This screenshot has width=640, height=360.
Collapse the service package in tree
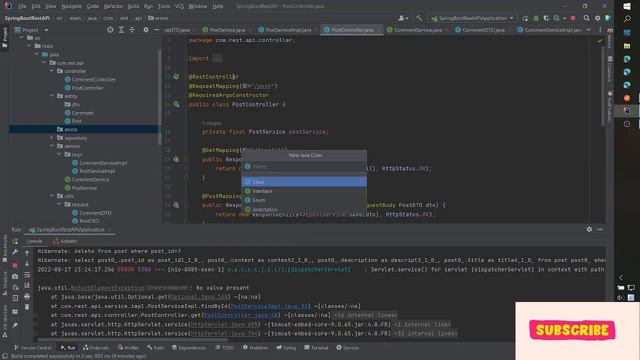coord(52,146)
